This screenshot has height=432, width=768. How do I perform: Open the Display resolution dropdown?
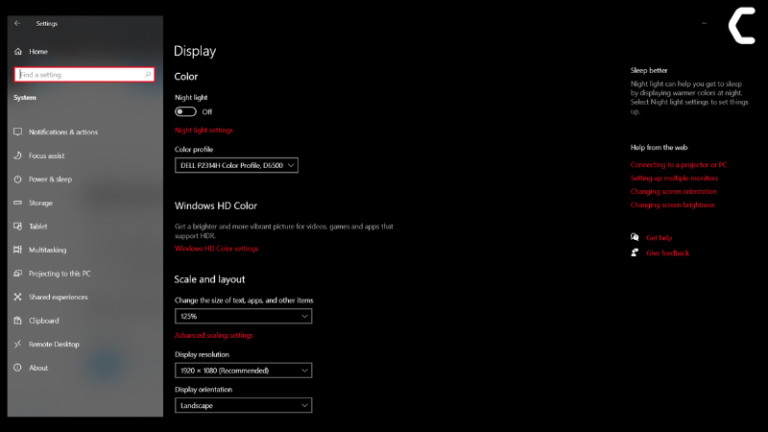click(x=243, y=370)
